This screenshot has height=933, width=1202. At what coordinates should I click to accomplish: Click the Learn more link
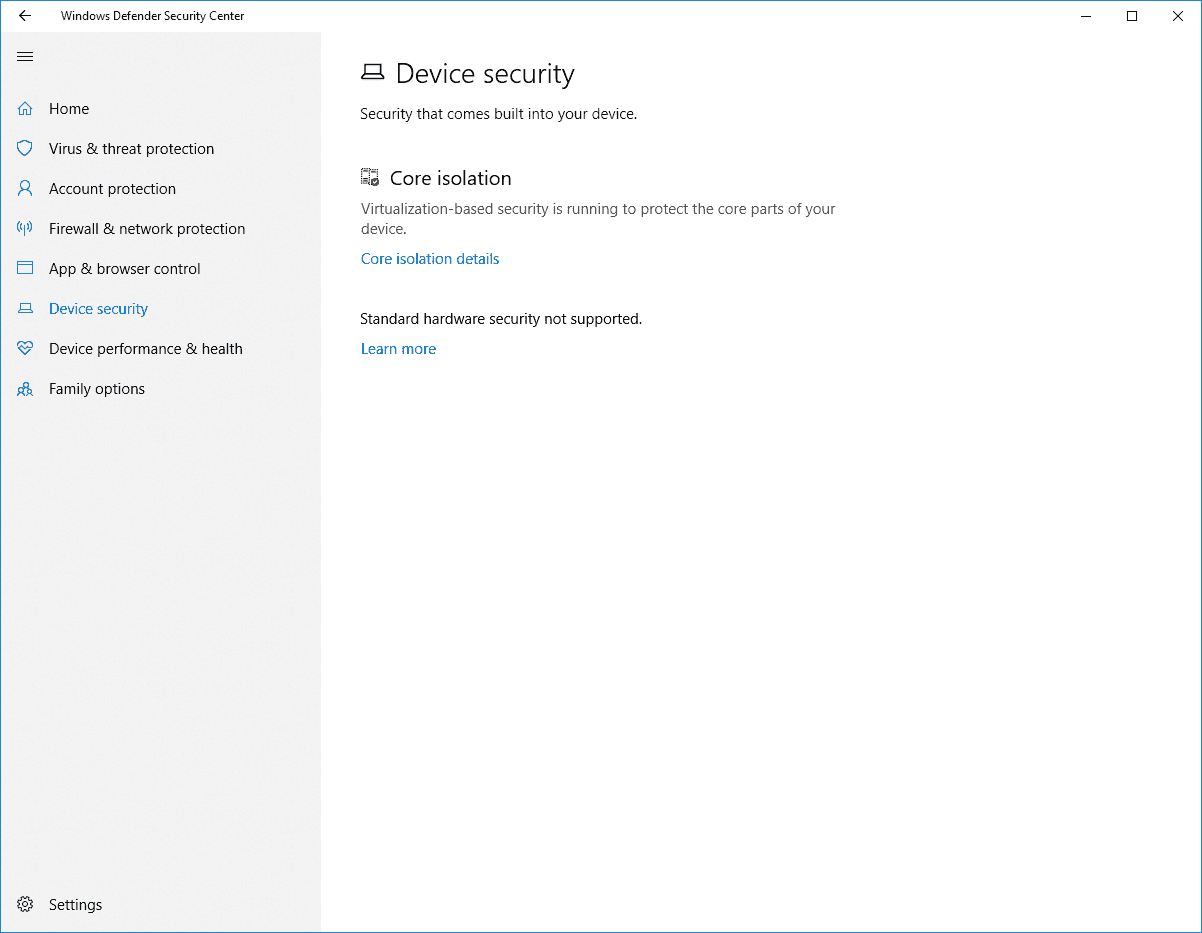(398, 348)
